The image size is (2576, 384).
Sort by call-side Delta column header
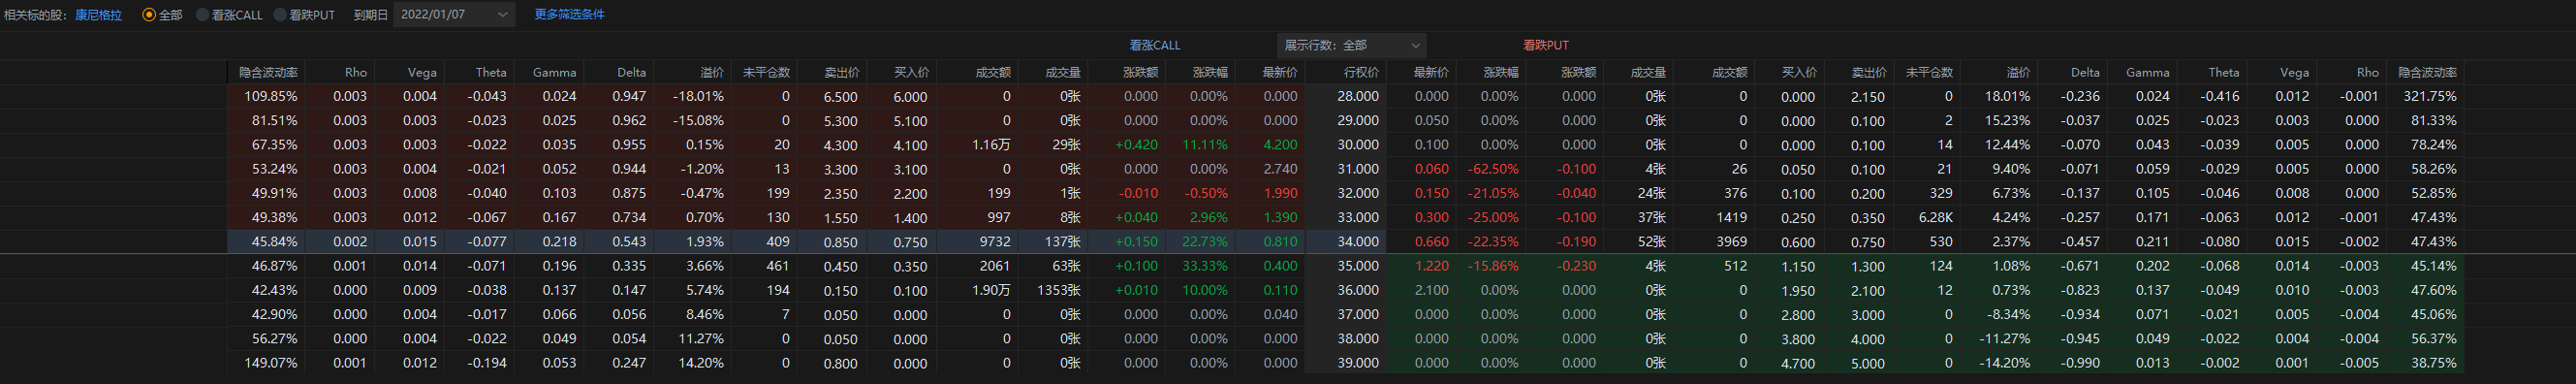click(631, 72)
